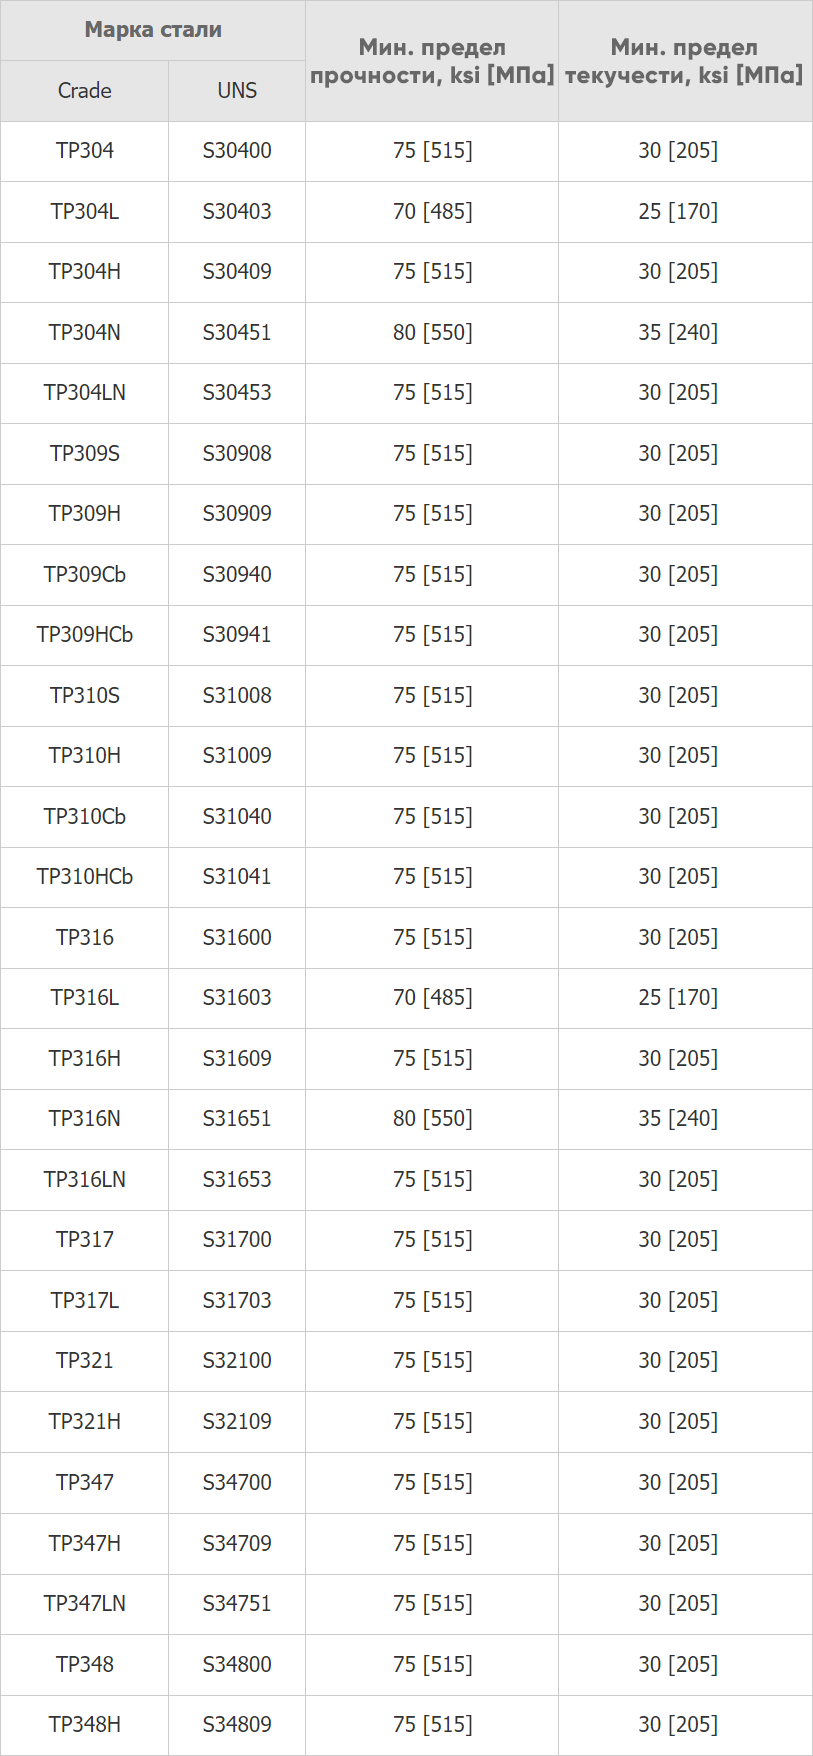This screenshot has height=1756, width=813.
Task: Select the TP304L grade cell
Action: (x=85, y=212)
